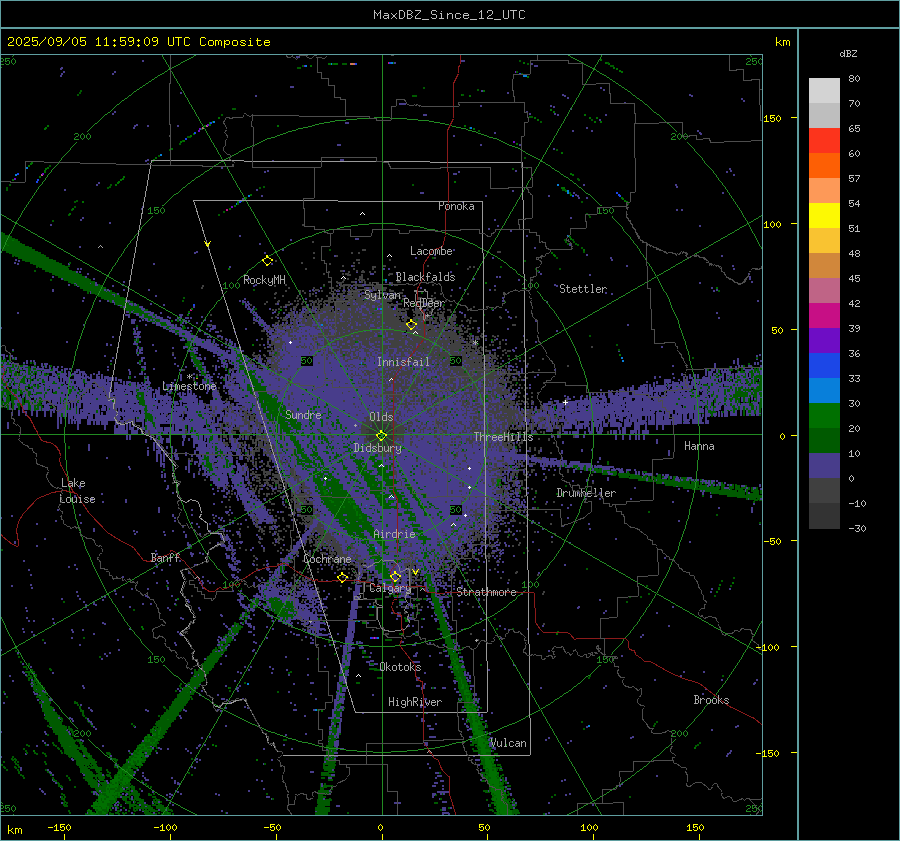The width and height of the screenshot is (900, 841).
Task: Click the Cochrane city label
Action: 327,559
